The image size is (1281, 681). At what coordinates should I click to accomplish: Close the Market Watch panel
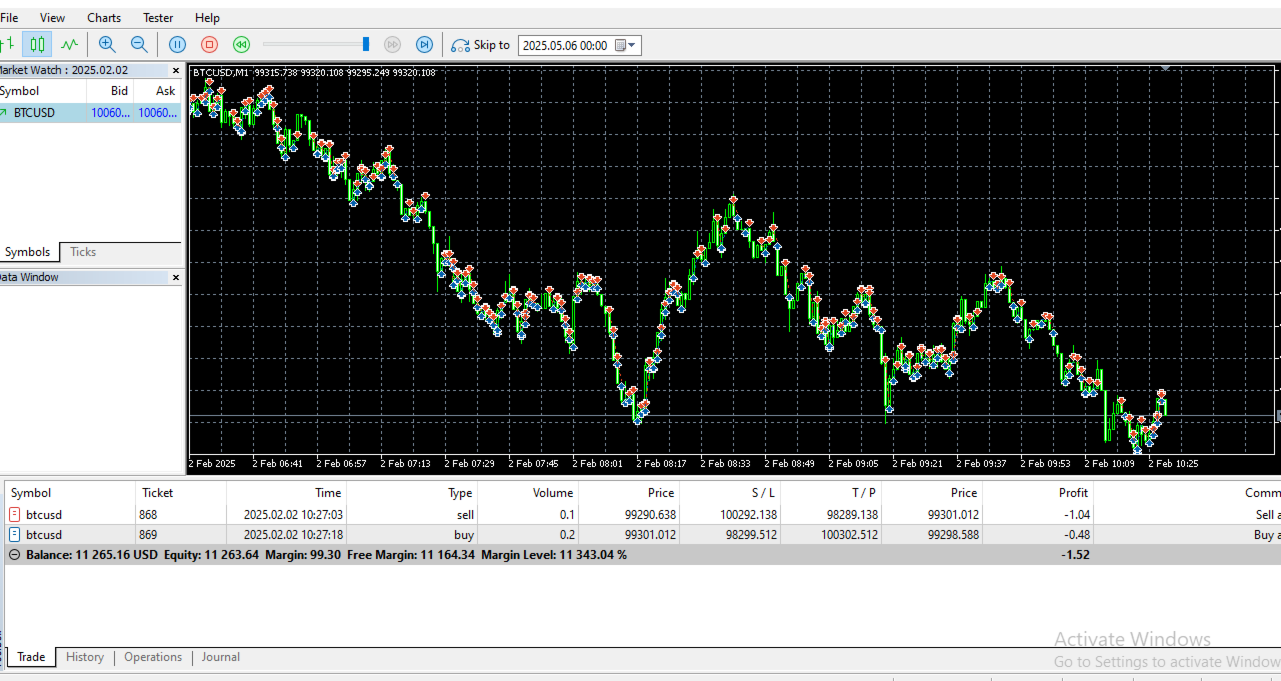click(x=176, y=71)
